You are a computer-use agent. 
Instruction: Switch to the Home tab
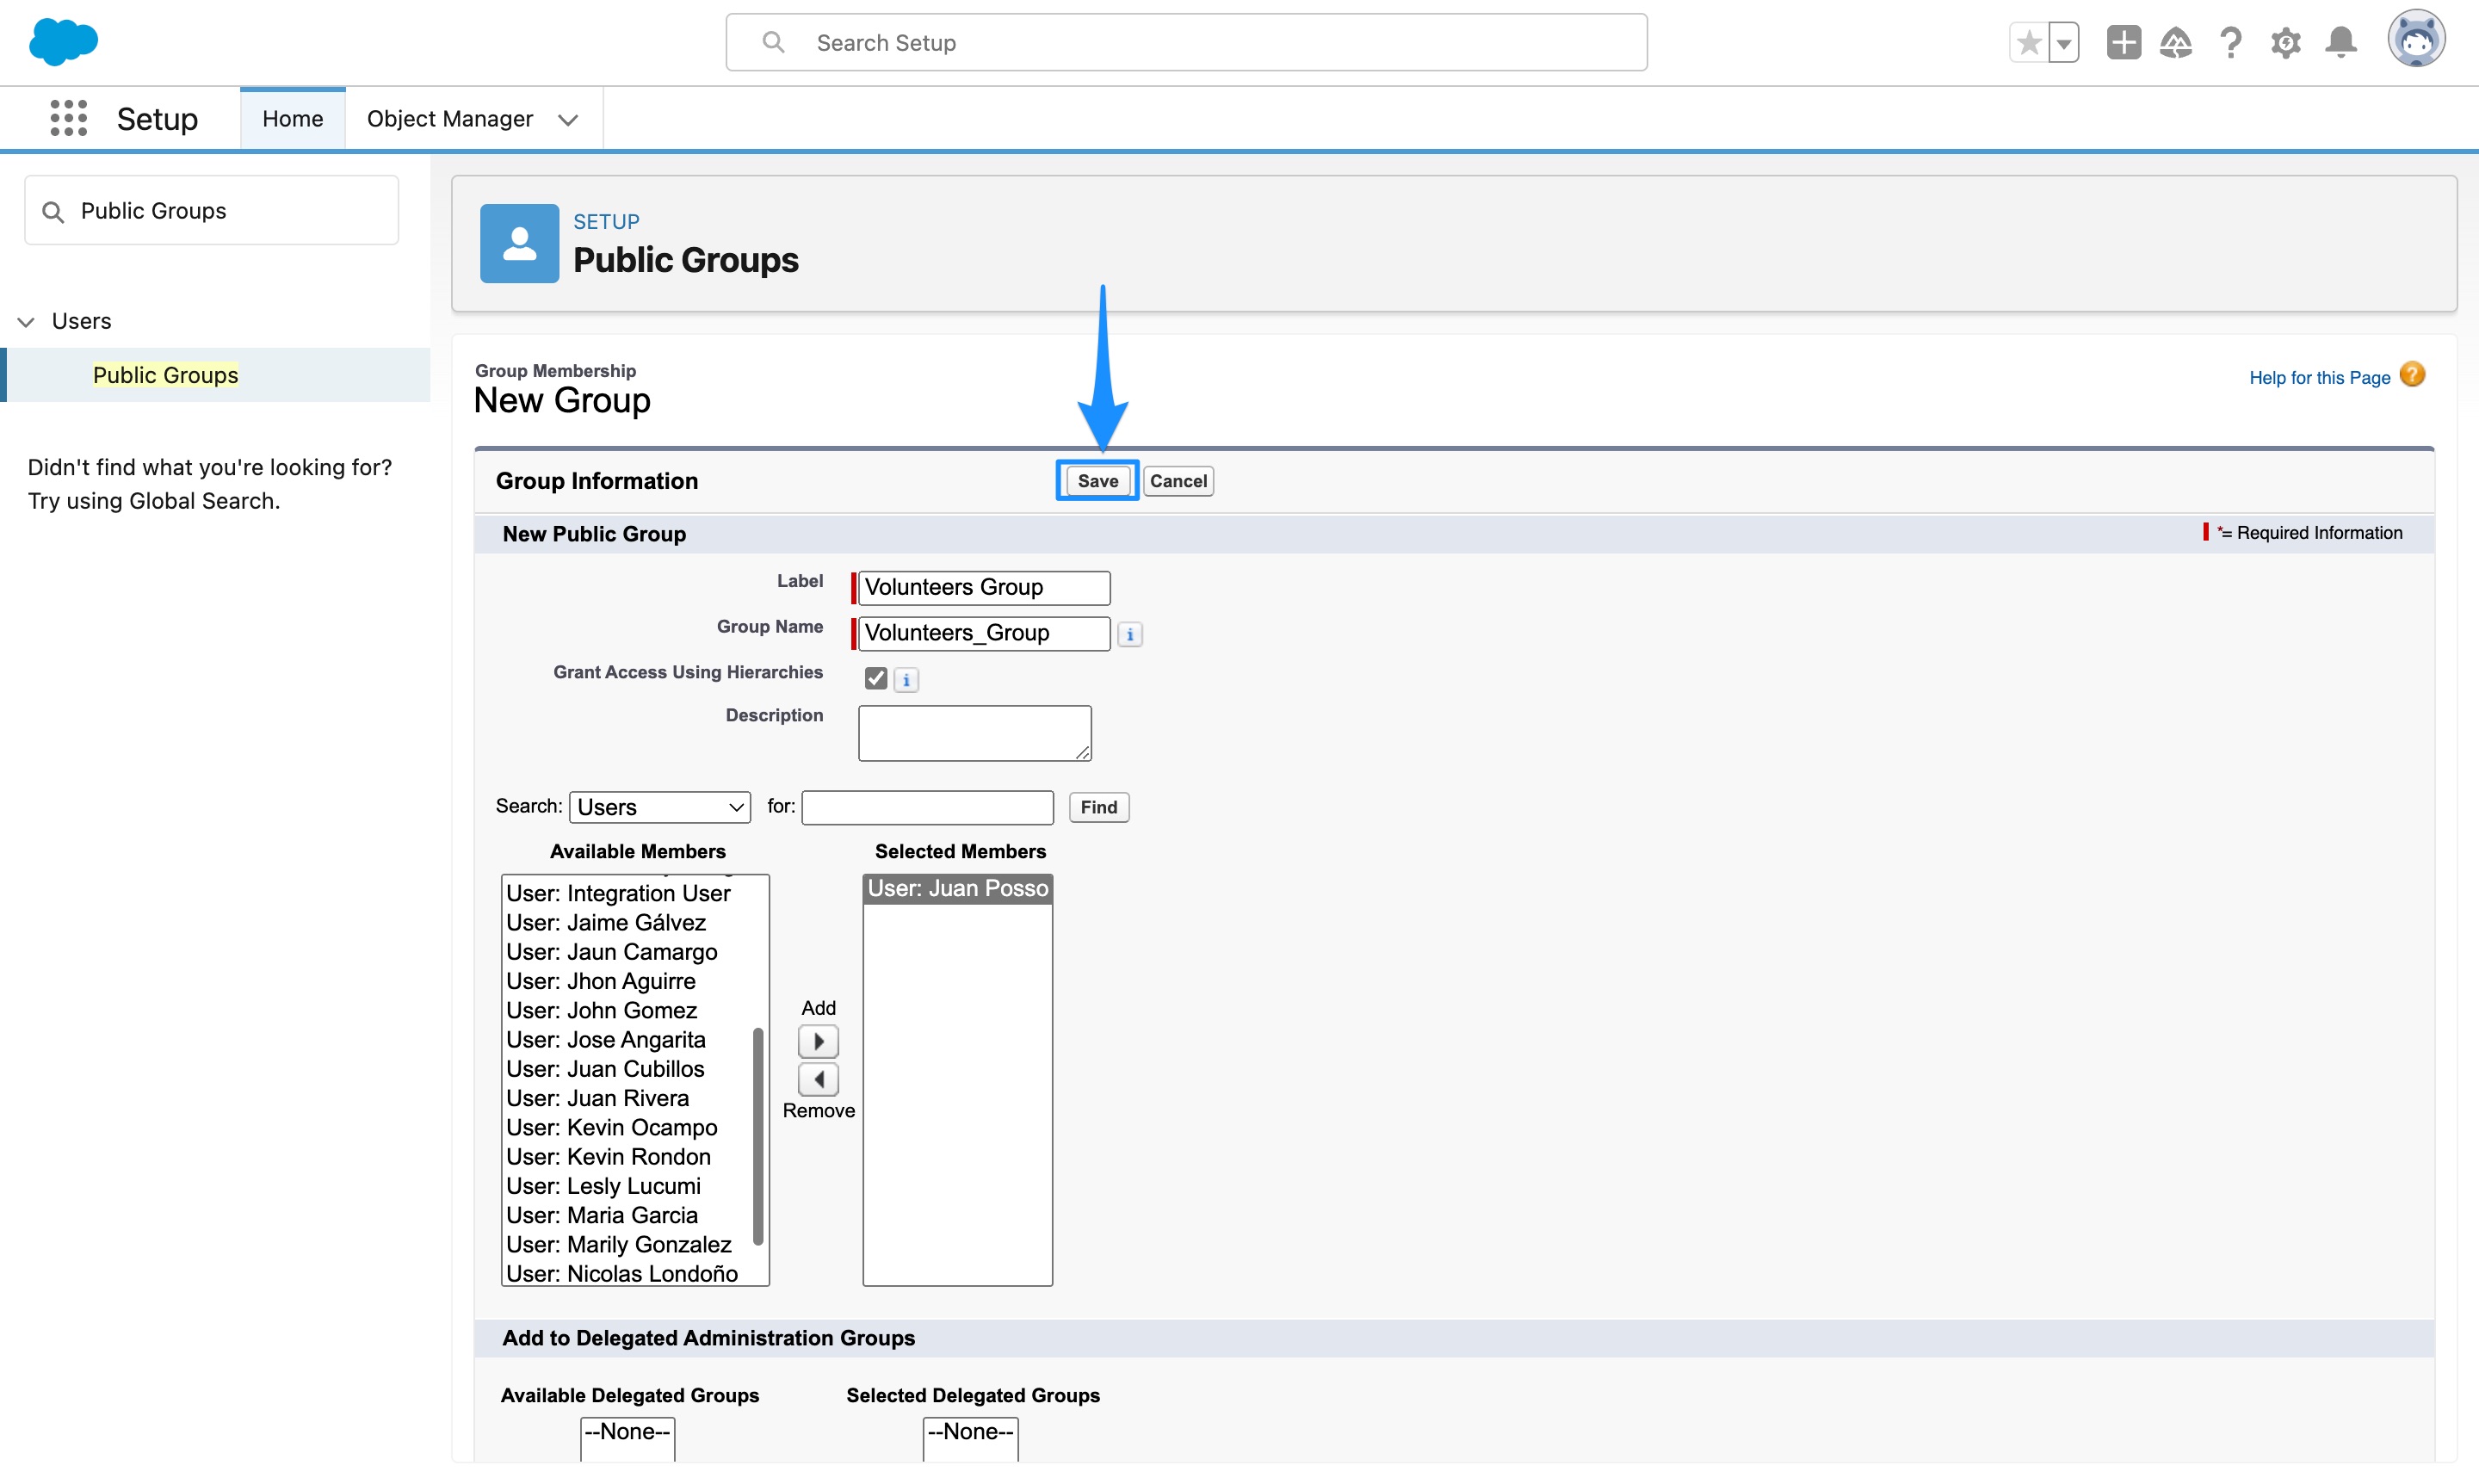pyautogui.click(x=292, y=118)
